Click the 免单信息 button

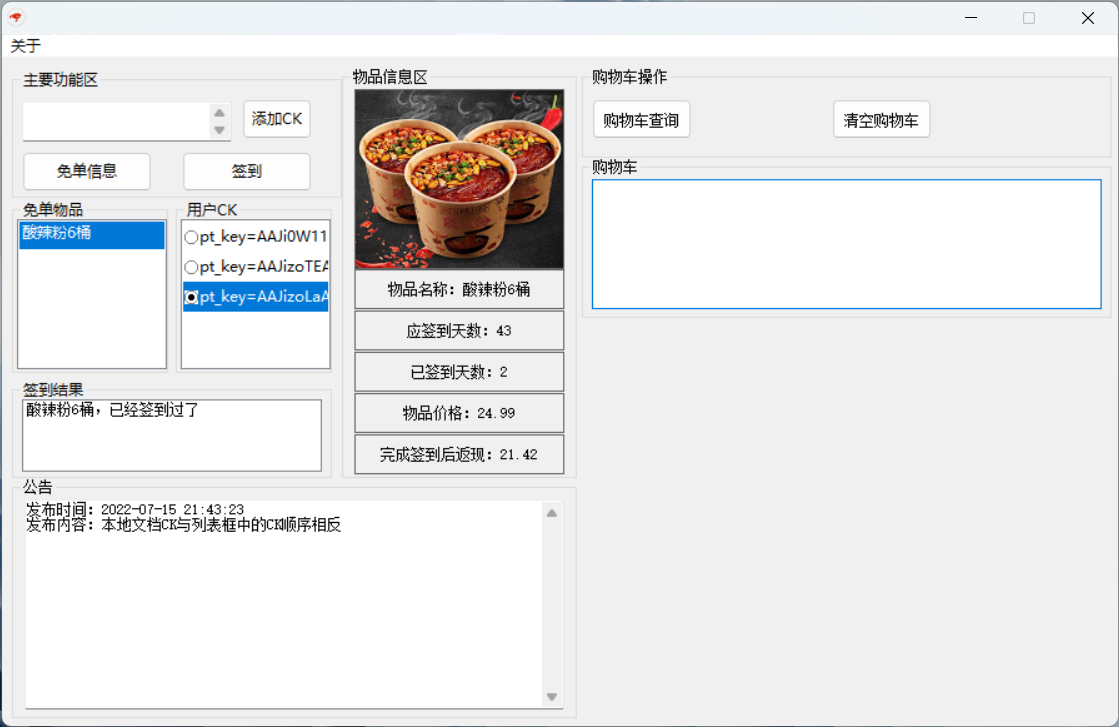[87, 171]
